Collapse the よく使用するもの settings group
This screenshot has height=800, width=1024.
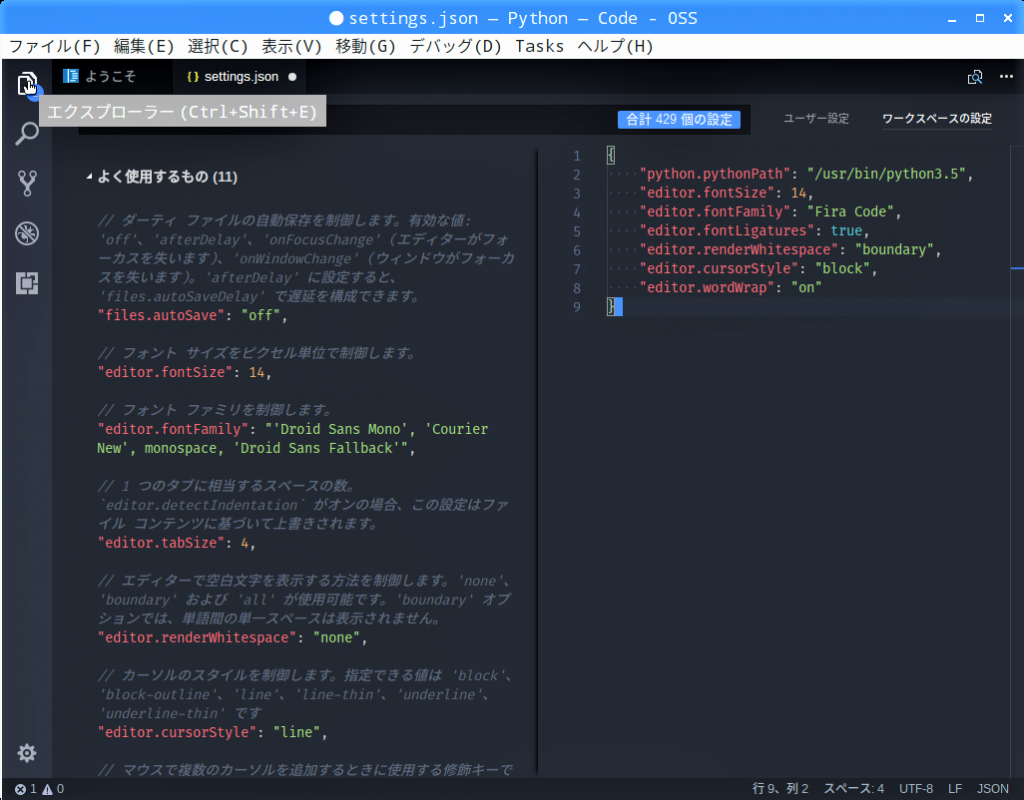pos(89,177)
